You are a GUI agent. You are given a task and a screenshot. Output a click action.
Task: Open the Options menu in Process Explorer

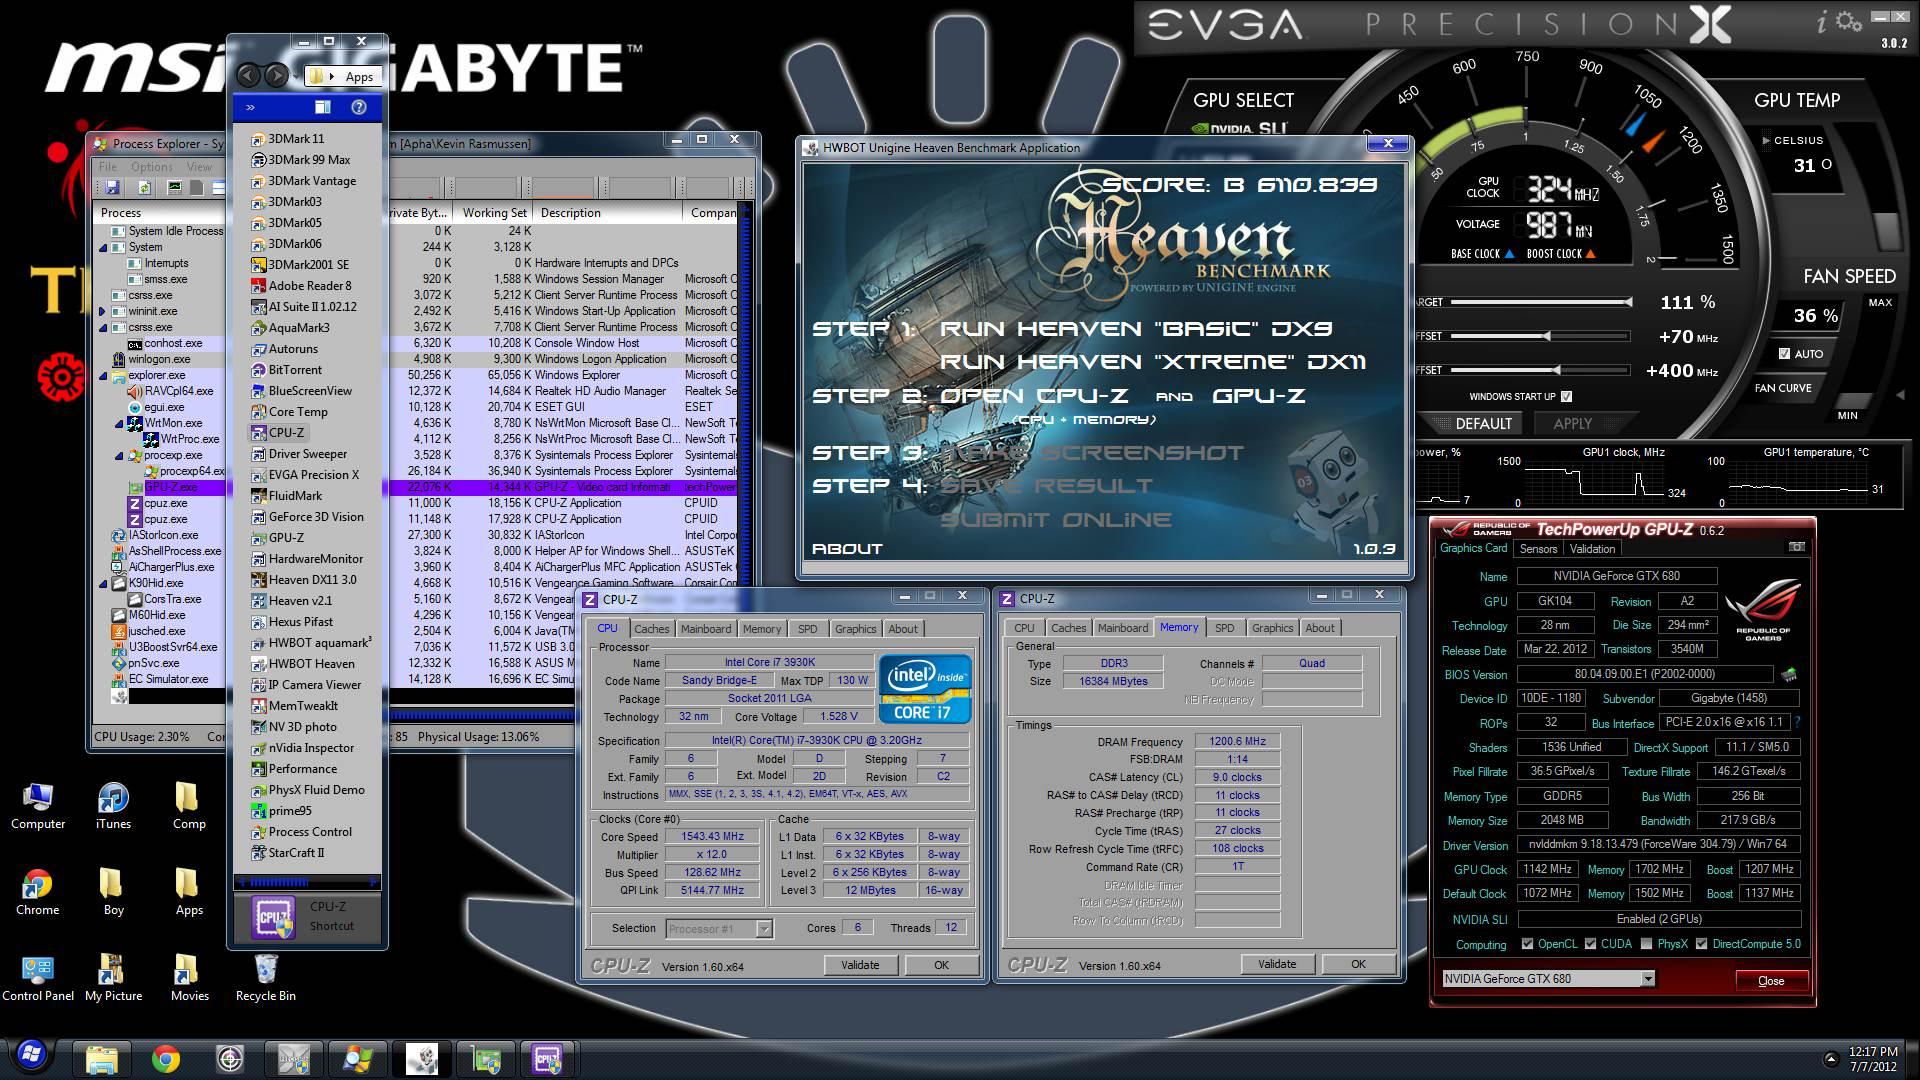coord(151,167)
